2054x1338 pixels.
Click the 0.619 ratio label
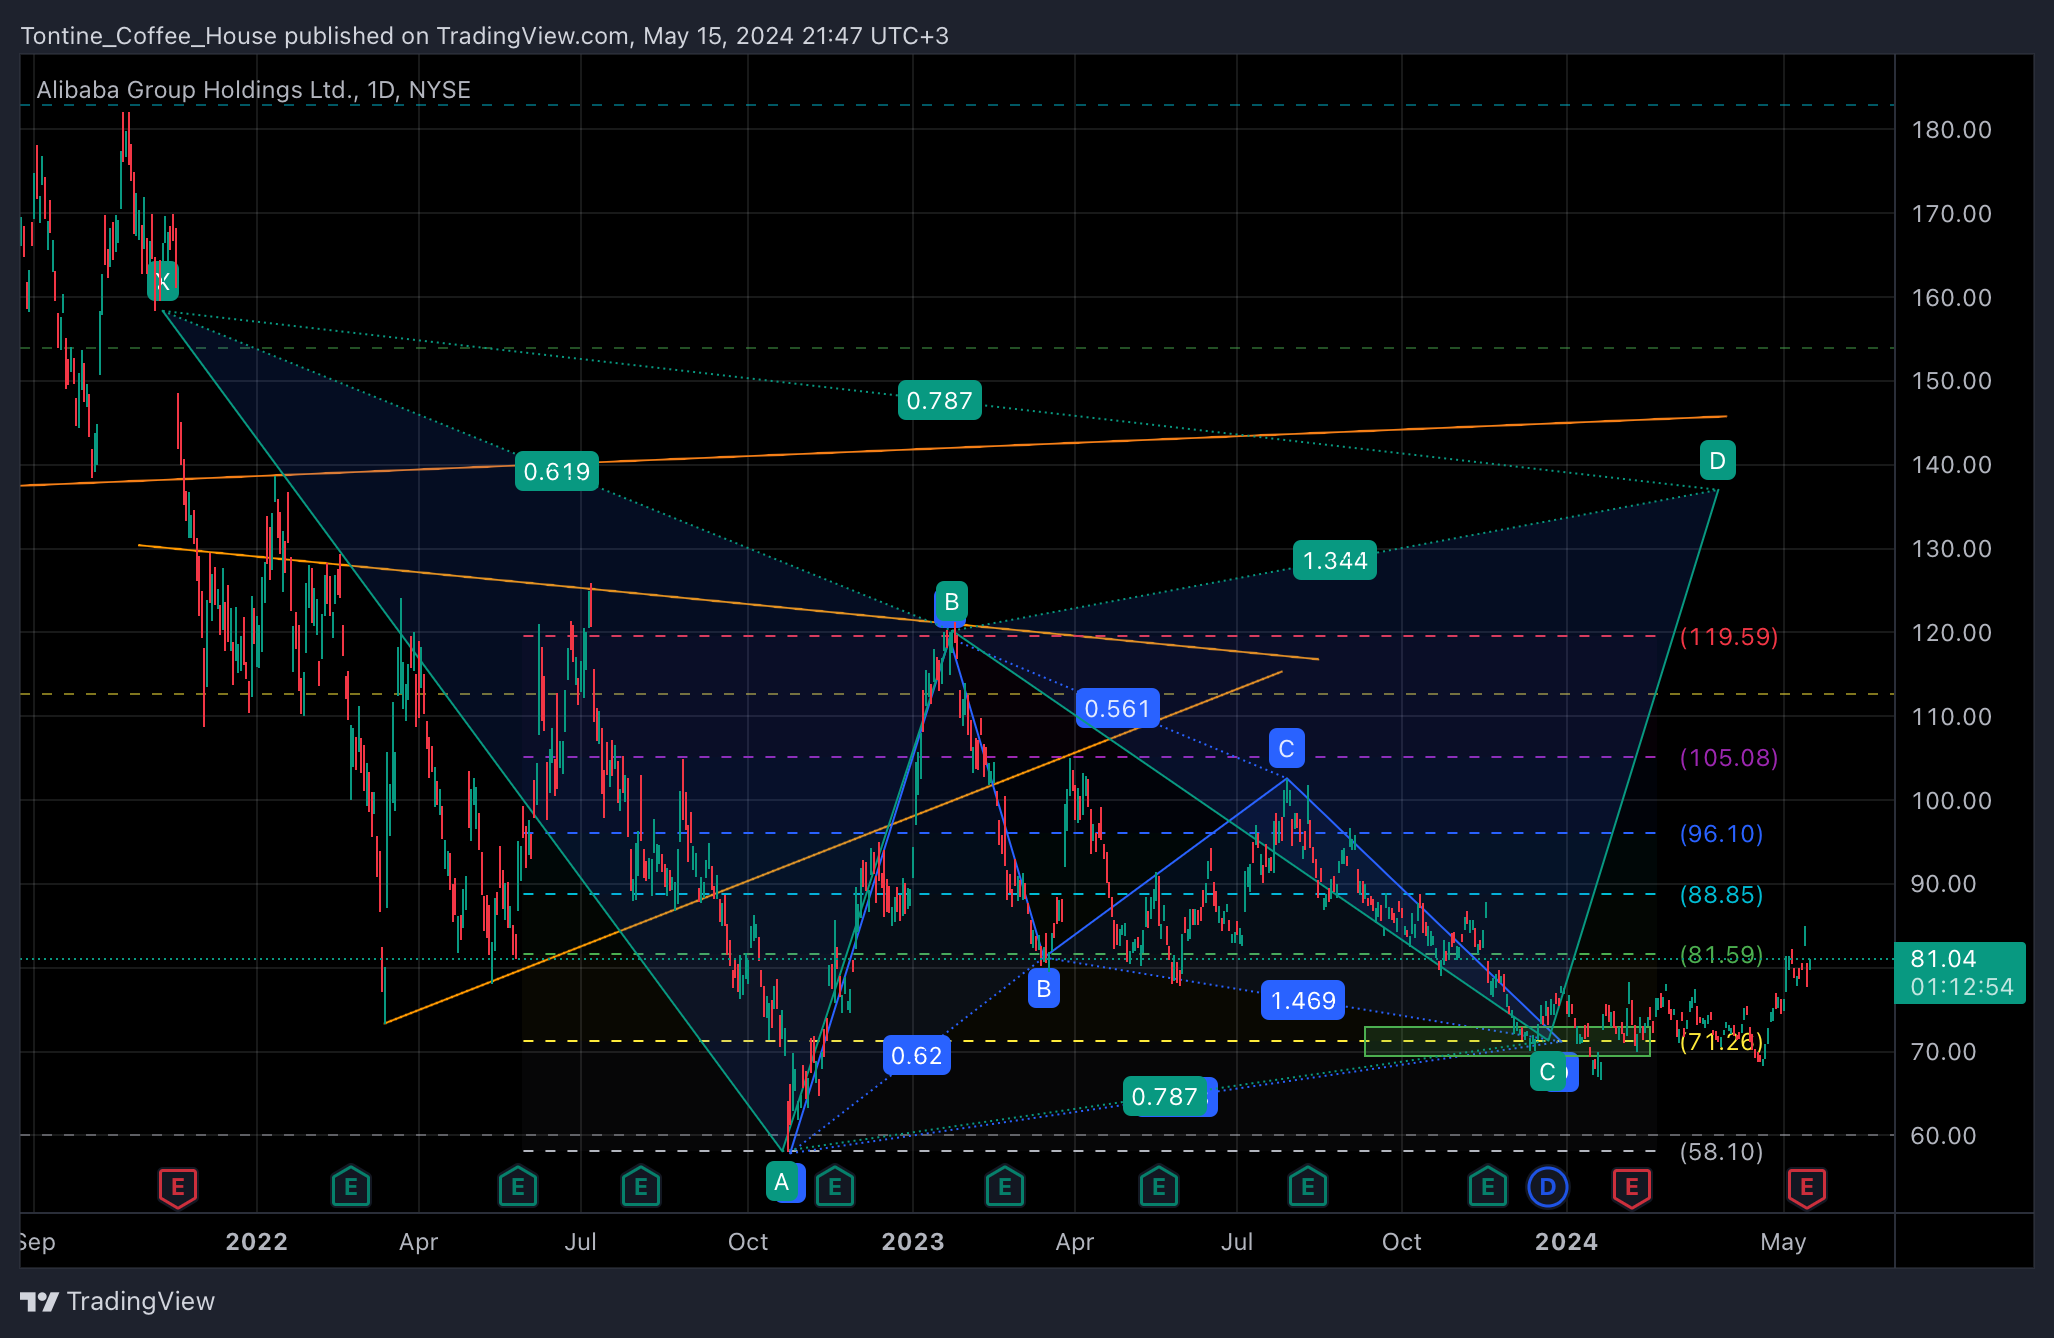(557, 471)
